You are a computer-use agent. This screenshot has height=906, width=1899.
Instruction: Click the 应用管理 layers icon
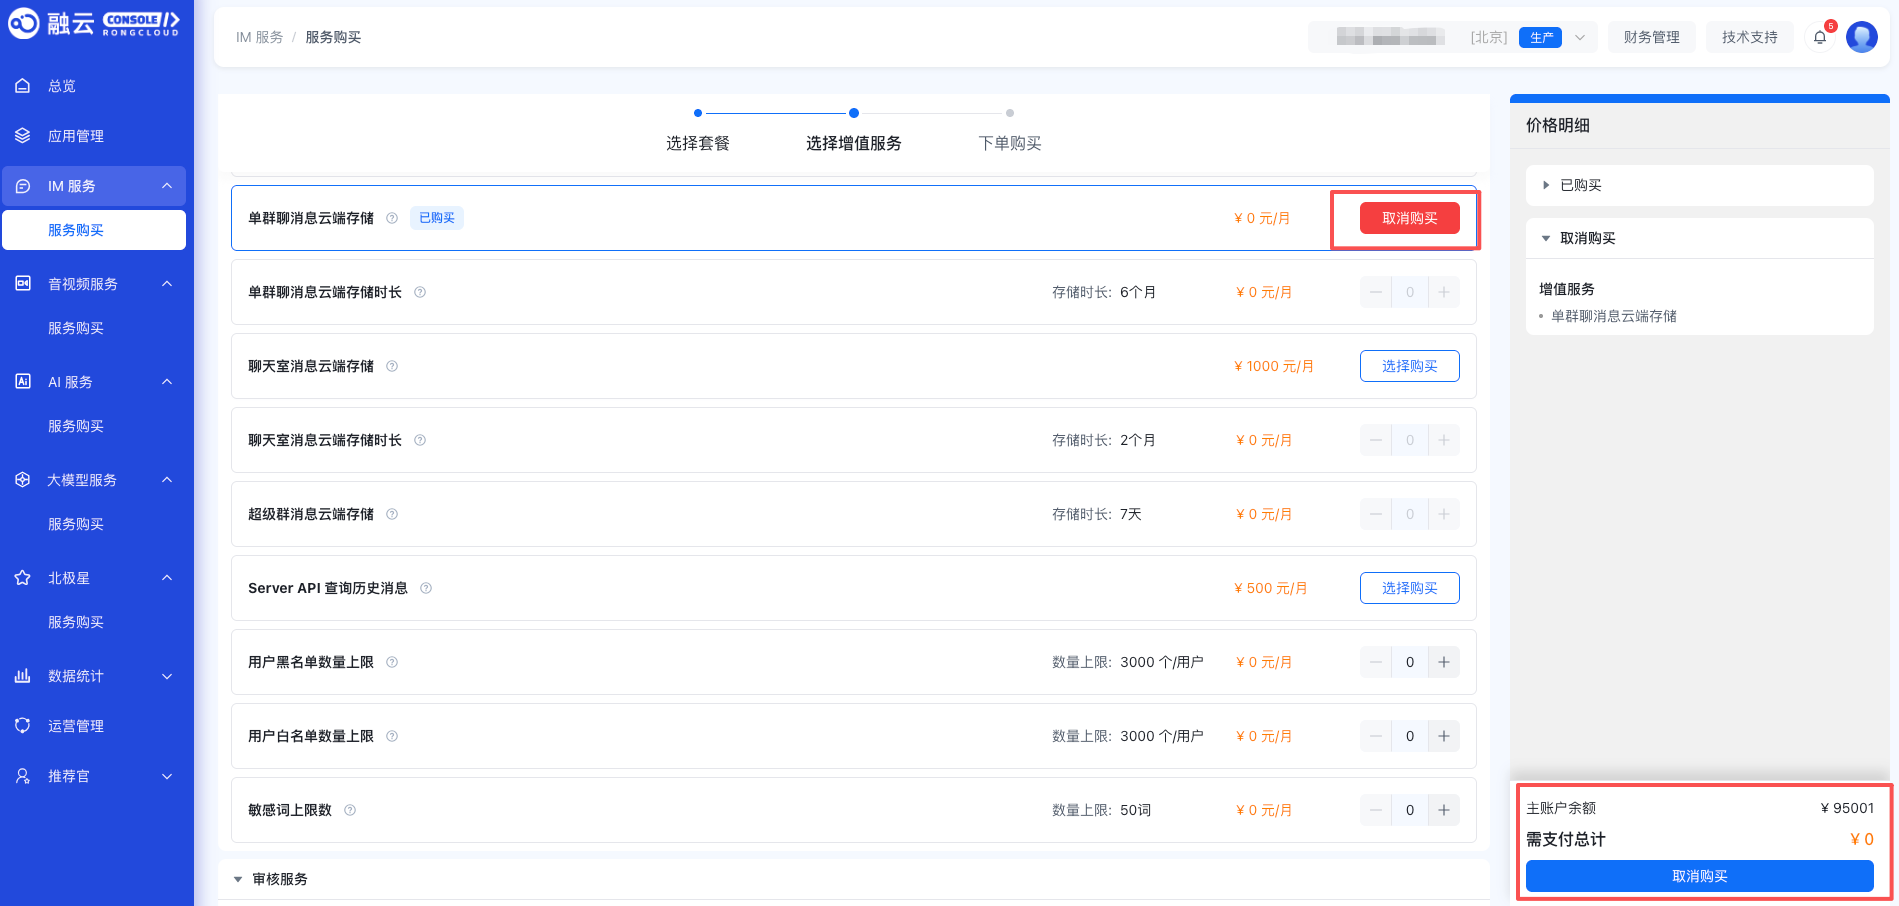point(22,136)
